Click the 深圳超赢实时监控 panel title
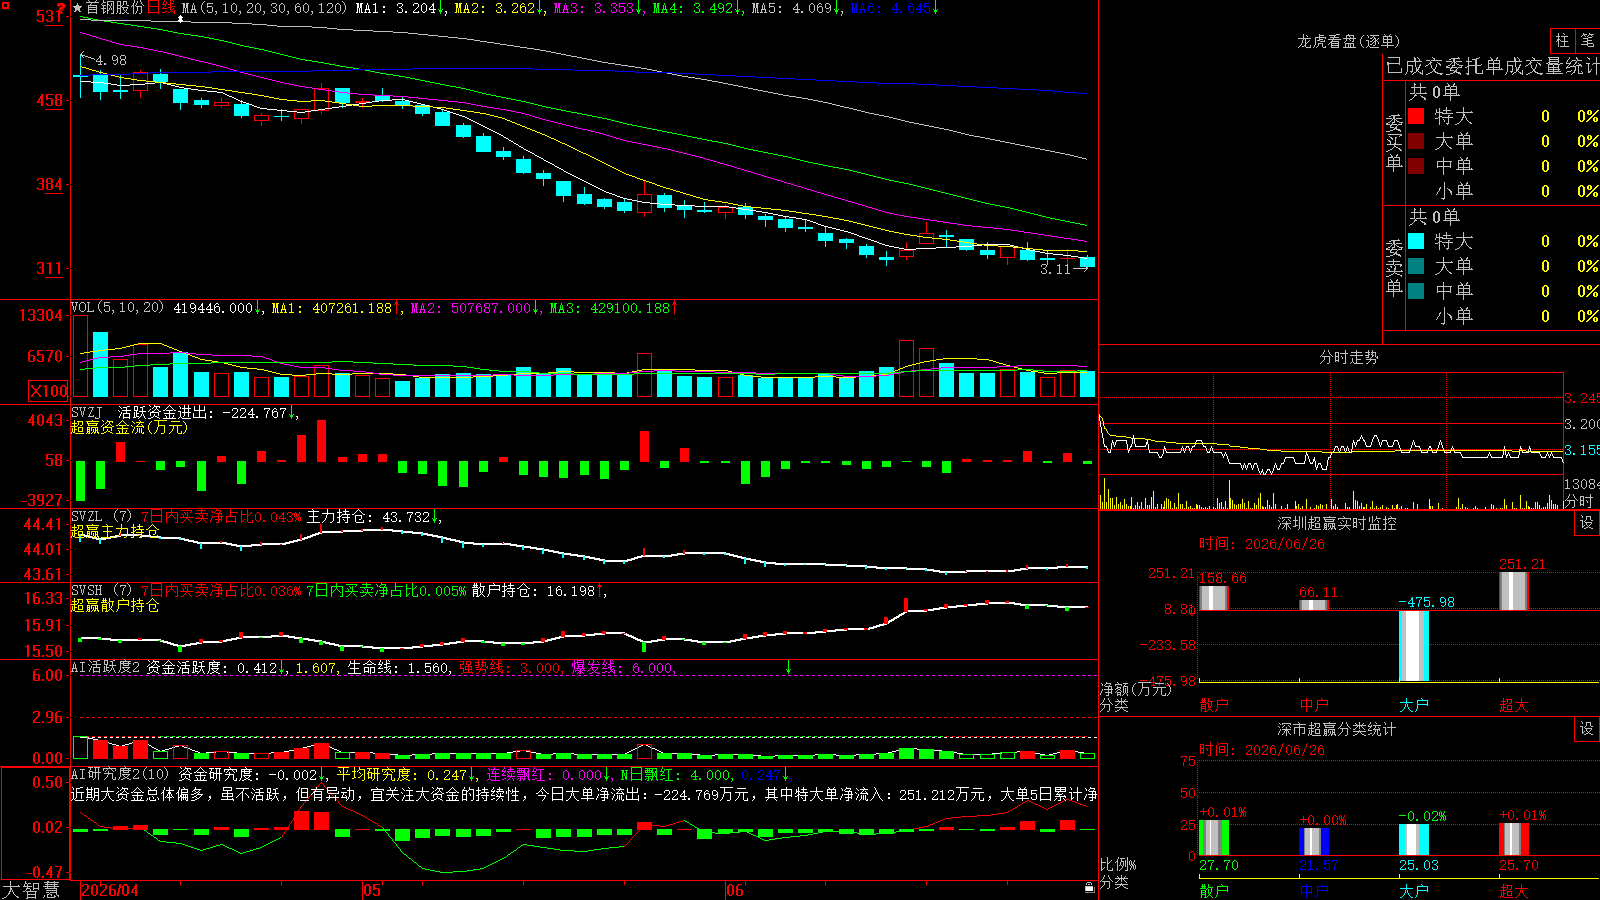Image resolution: width=1600 pixels, height=900 pixels. point(1337,523)
